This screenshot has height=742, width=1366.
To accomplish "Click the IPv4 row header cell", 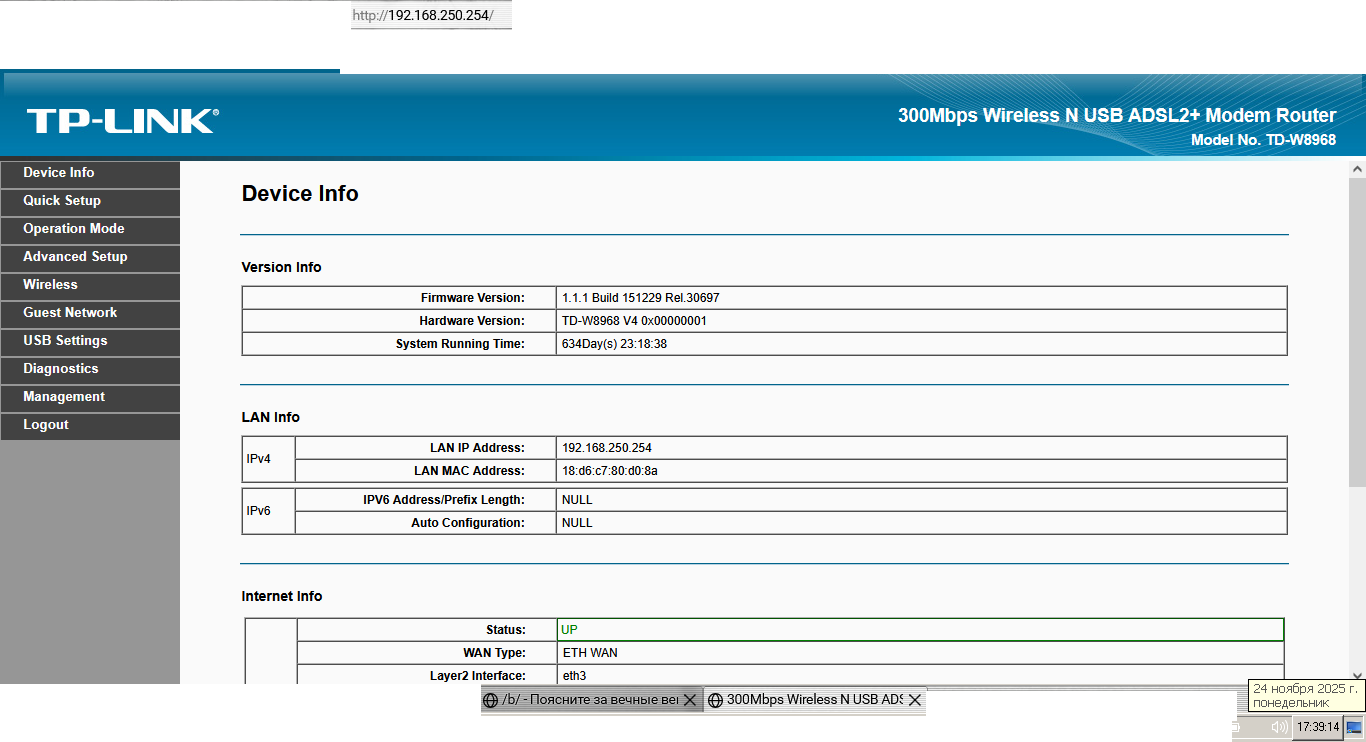I will (x=269, y=459).
